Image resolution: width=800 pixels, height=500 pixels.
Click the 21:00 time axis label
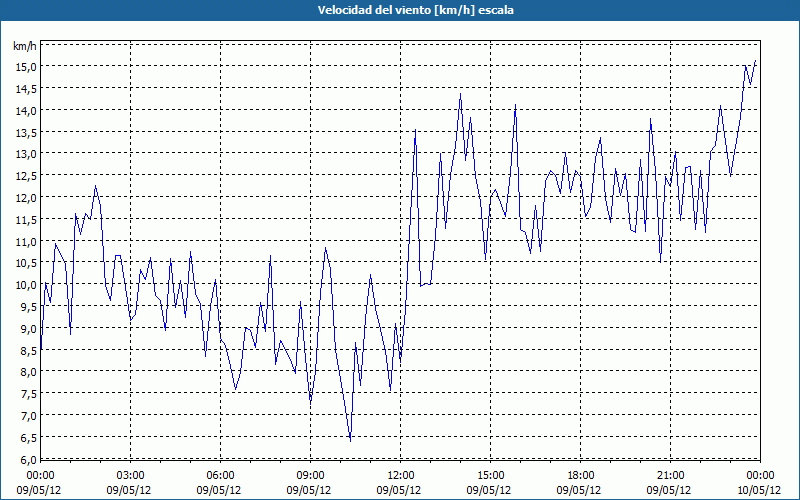670,476
